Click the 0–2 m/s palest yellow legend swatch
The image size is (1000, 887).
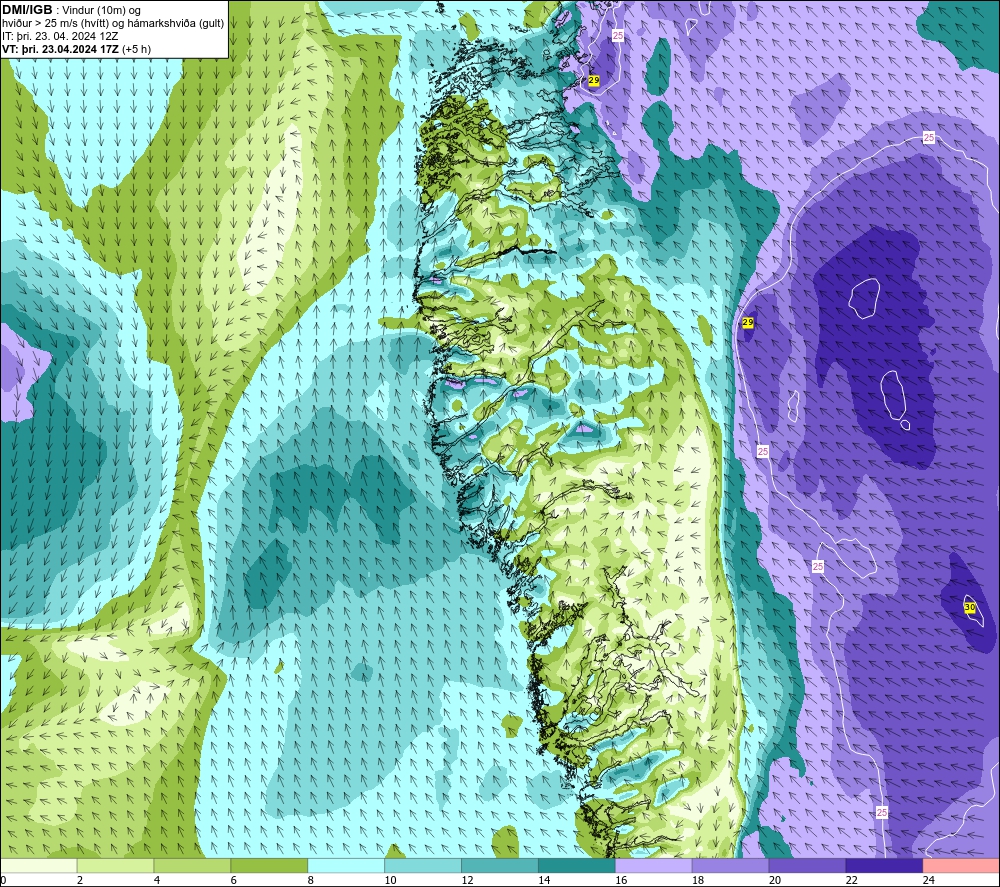point(39,866)
